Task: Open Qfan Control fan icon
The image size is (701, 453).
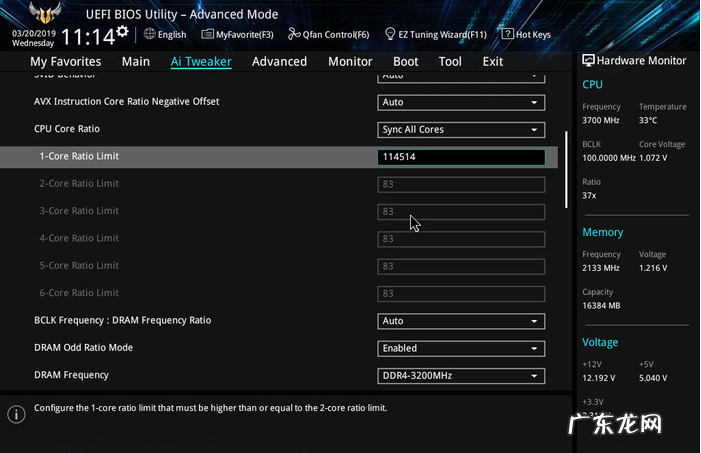Action: click(294, 34)
